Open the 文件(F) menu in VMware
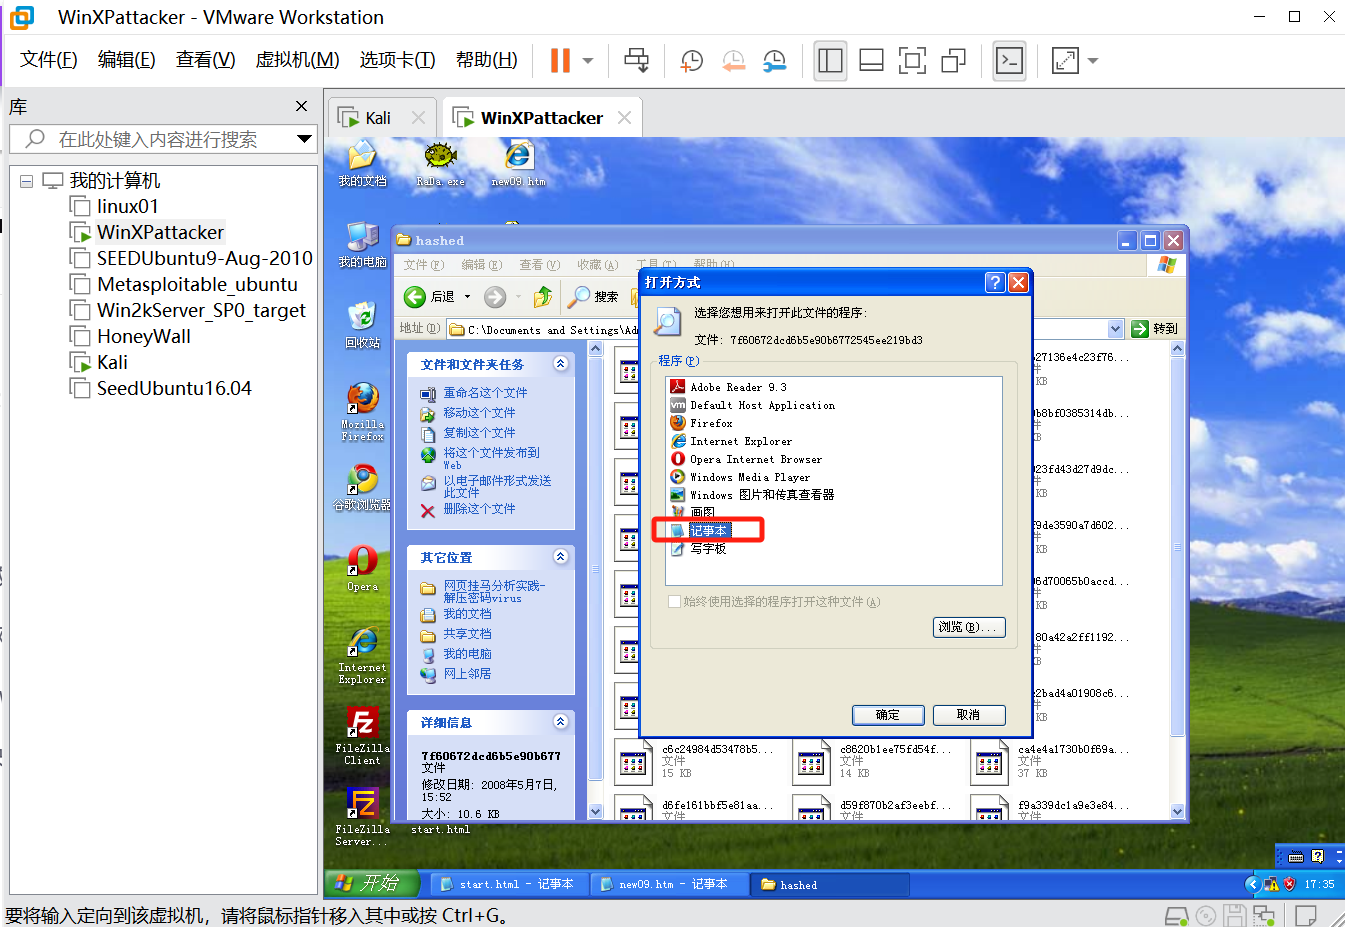1345x927 pixels. click(49, 60)
